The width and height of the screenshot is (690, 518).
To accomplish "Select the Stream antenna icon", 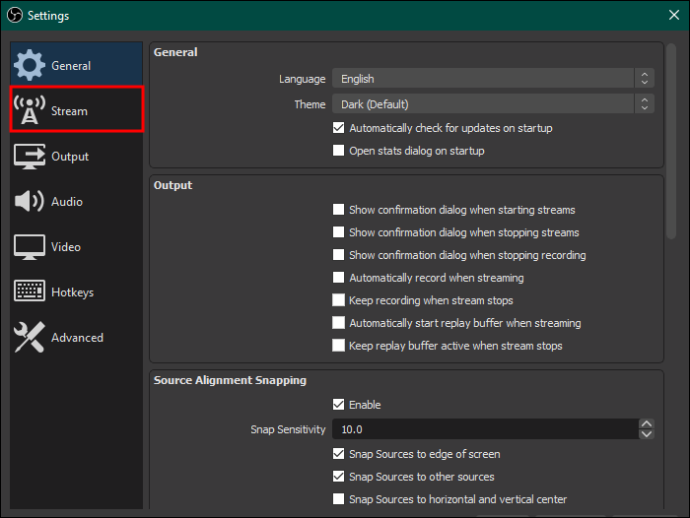I will pyautogui.click(x=29, y=110).
